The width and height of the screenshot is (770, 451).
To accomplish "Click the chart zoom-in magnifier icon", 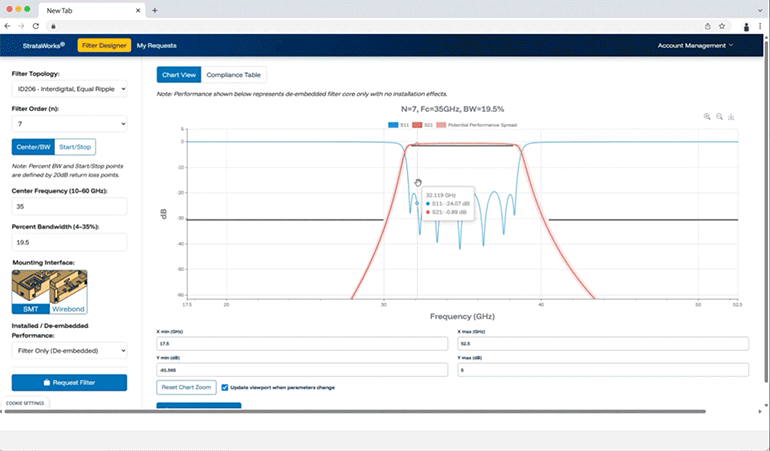I will (707, 116).
